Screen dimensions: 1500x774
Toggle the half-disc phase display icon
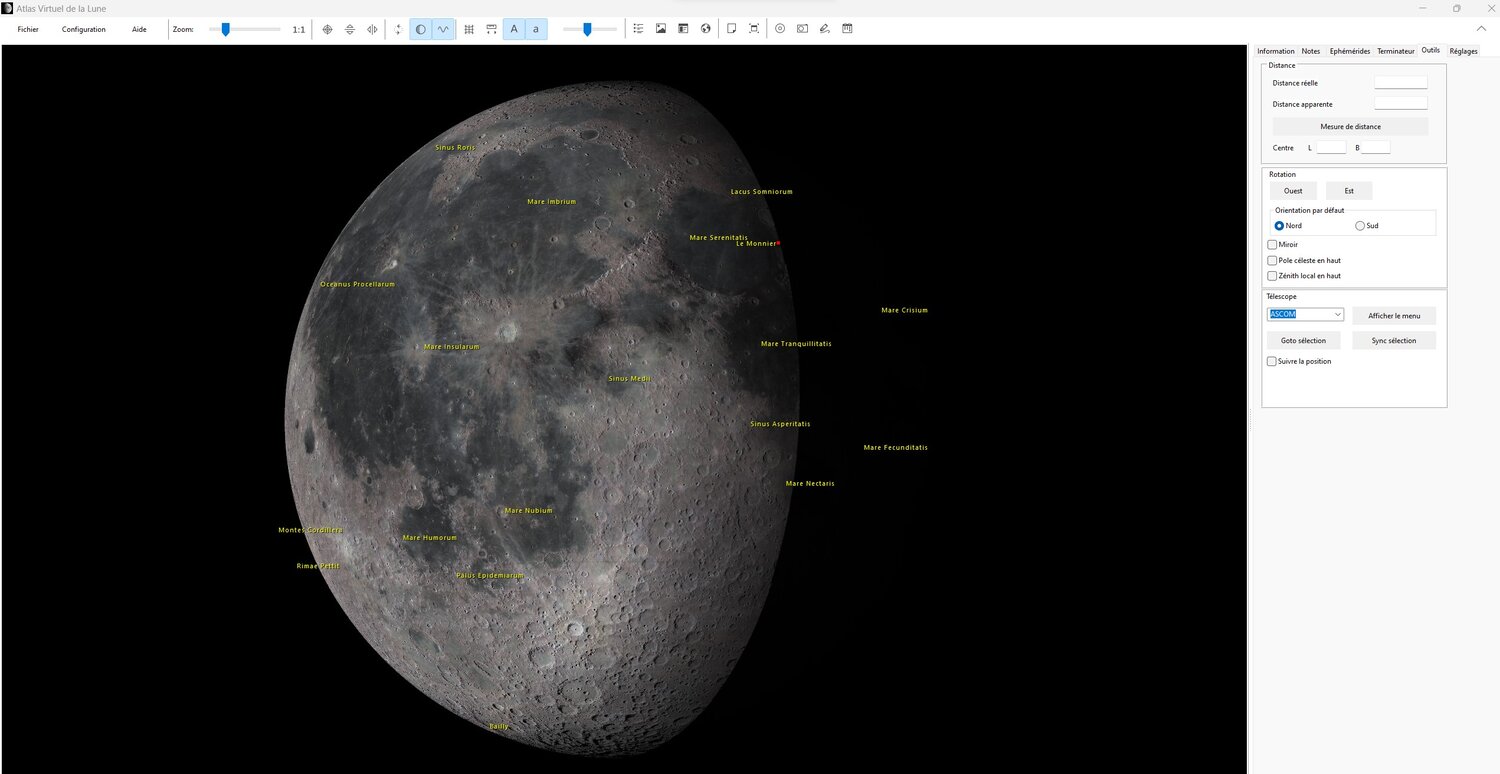(x=421, y=29)
